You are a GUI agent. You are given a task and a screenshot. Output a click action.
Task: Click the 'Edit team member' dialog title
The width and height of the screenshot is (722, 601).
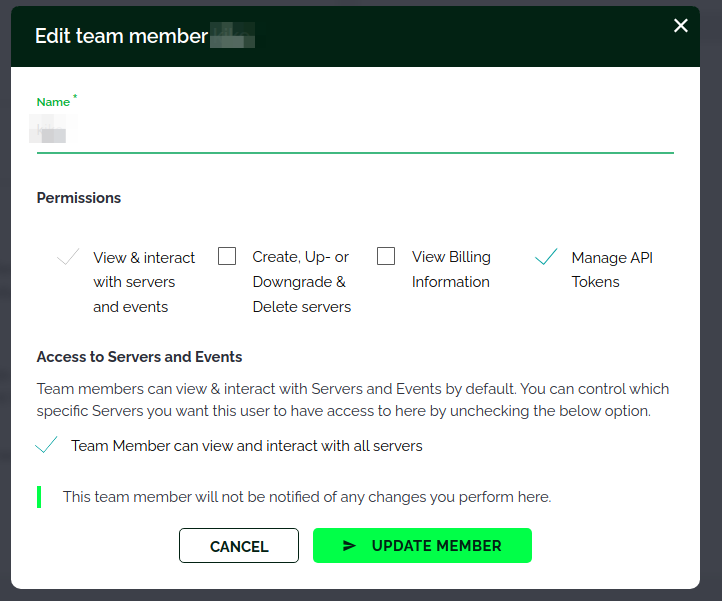pos(121,36)
